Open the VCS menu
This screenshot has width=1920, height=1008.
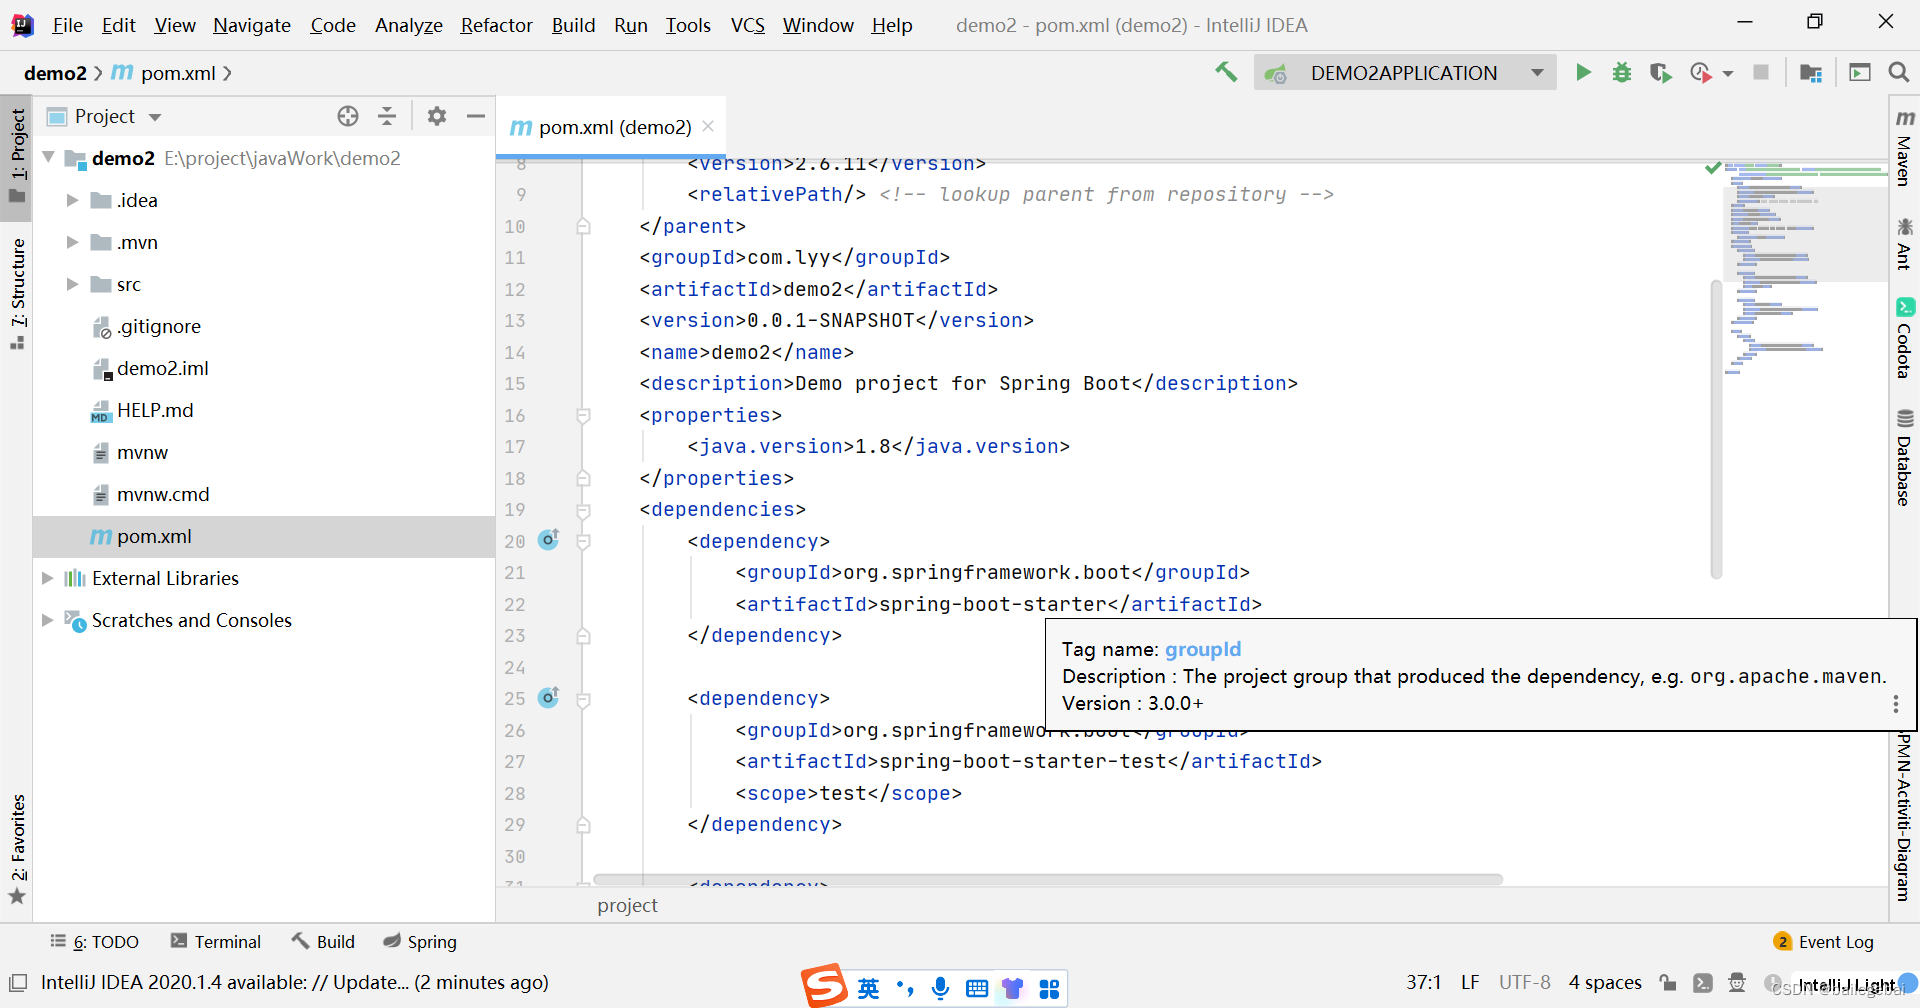[747, 25]
